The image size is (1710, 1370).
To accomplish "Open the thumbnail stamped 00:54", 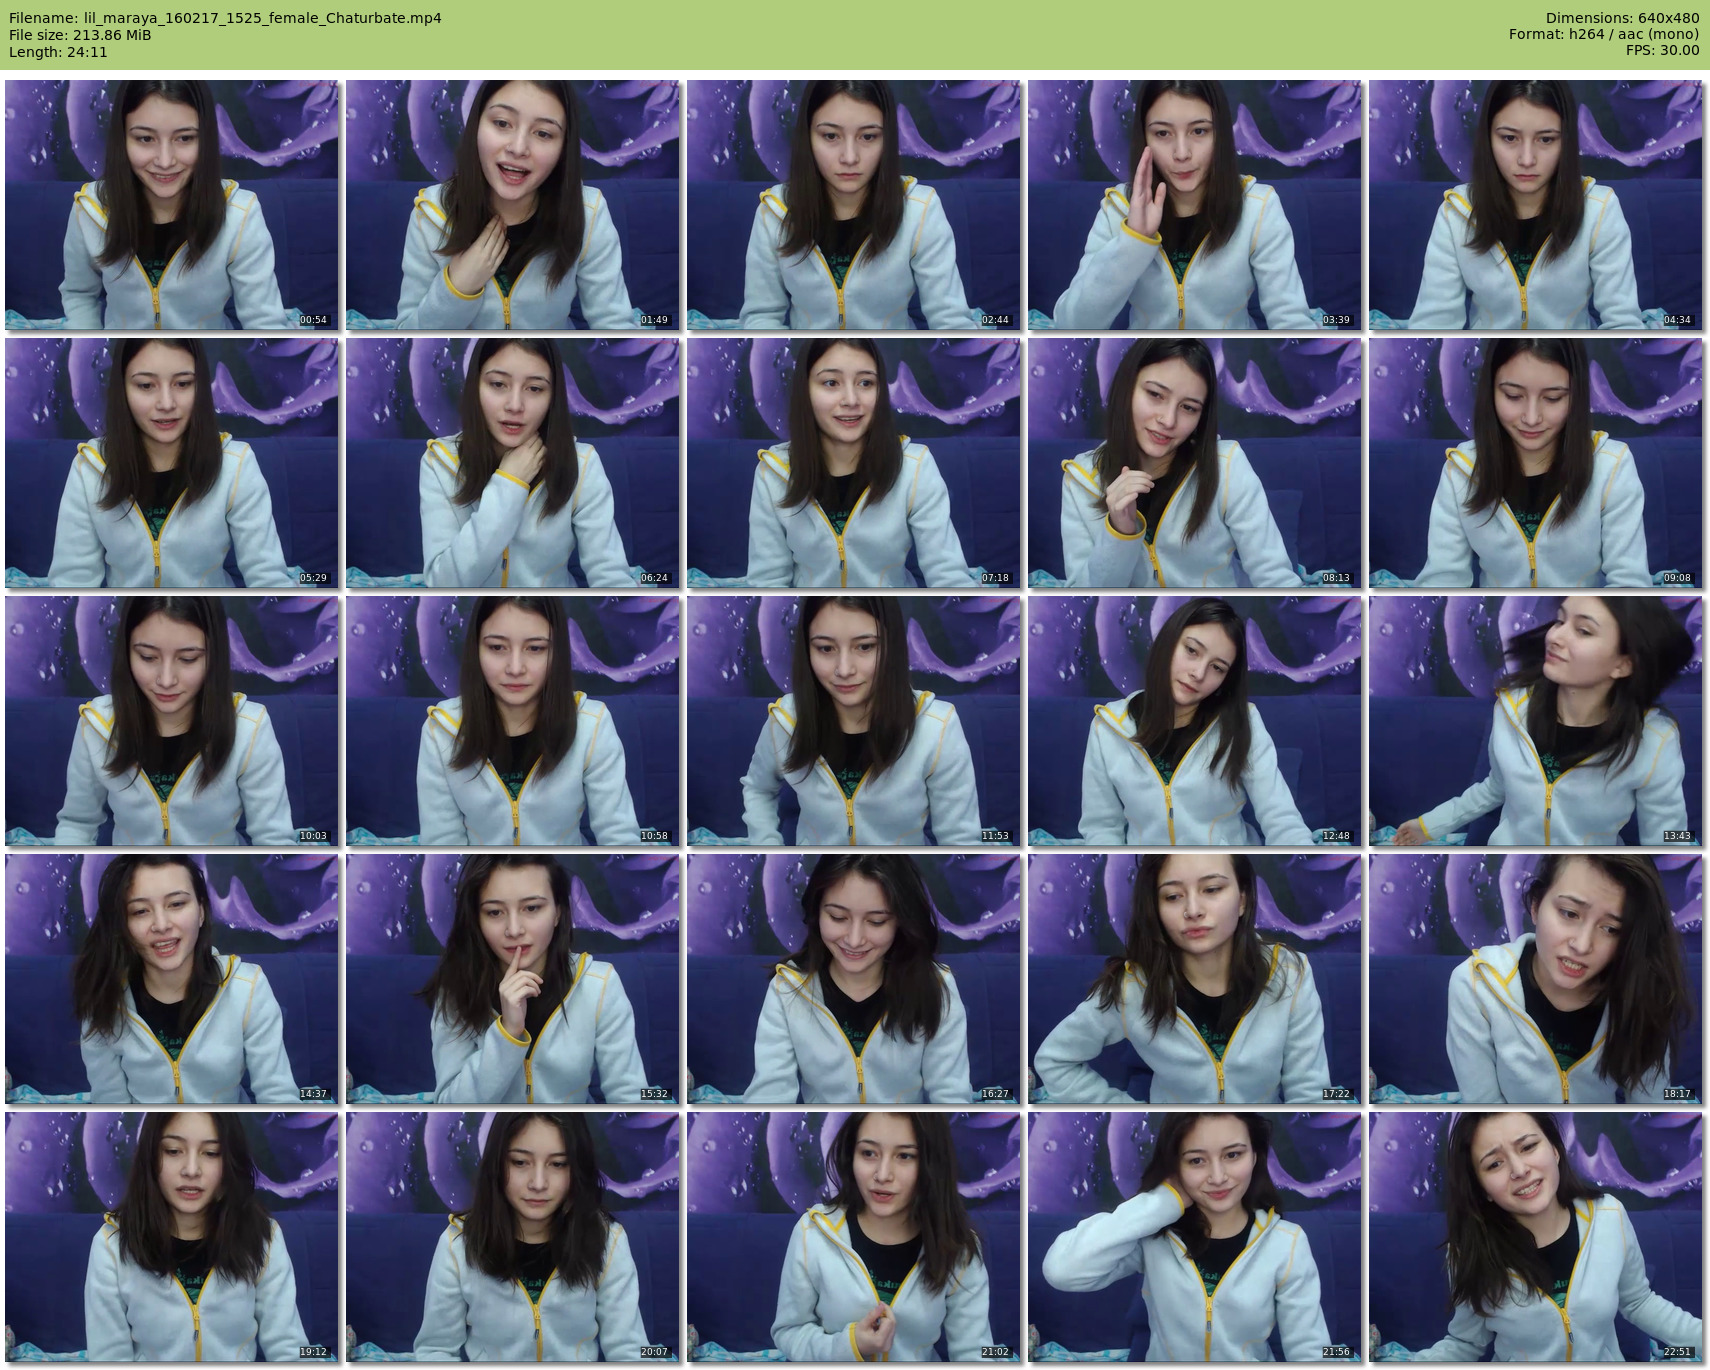I will [171, 205].
